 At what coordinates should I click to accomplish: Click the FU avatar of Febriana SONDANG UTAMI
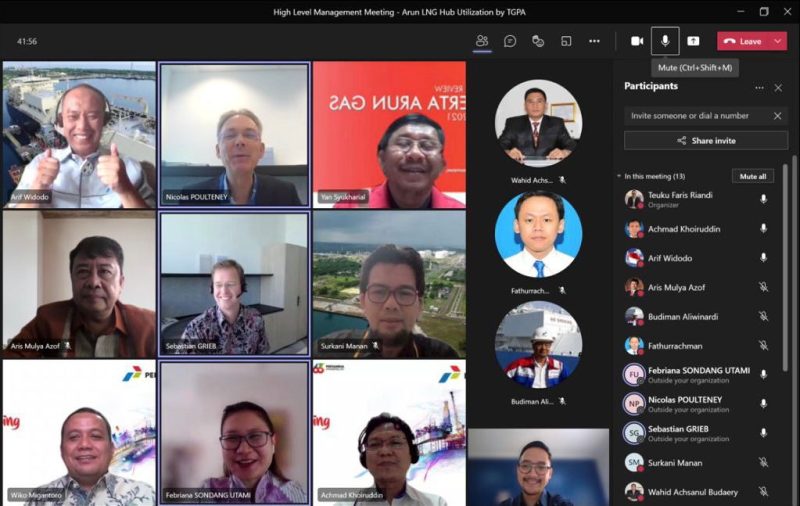pyautogui.click(x=634, y=374)
